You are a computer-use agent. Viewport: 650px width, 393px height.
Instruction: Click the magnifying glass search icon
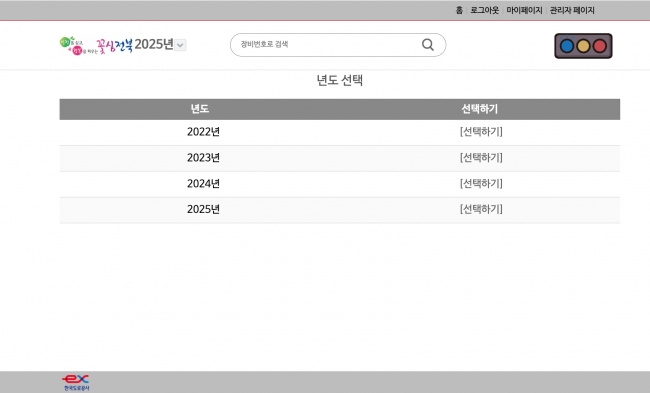click(428, 44)
